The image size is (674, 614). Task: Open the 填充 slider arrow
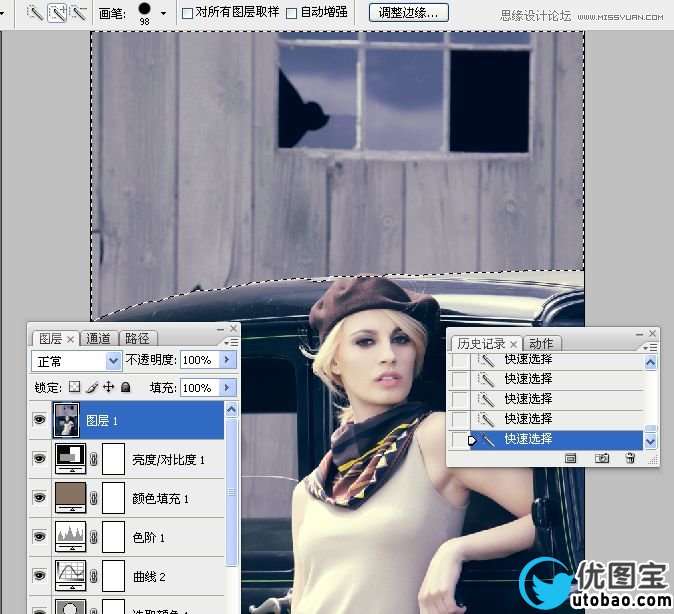click(228, 388)
